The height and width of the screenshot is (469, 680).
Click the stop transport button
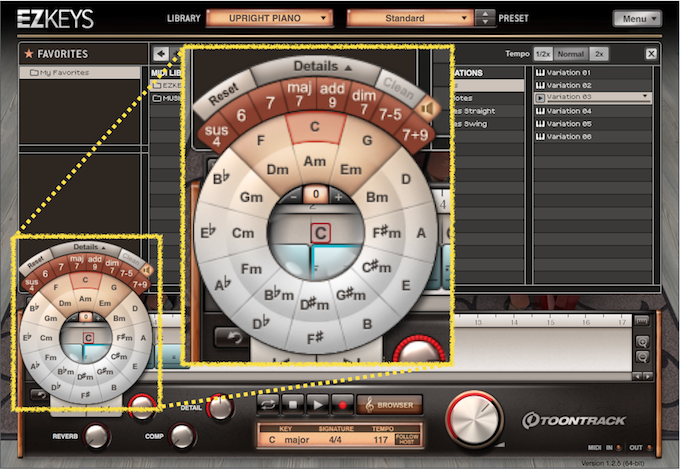click(293, 405)
